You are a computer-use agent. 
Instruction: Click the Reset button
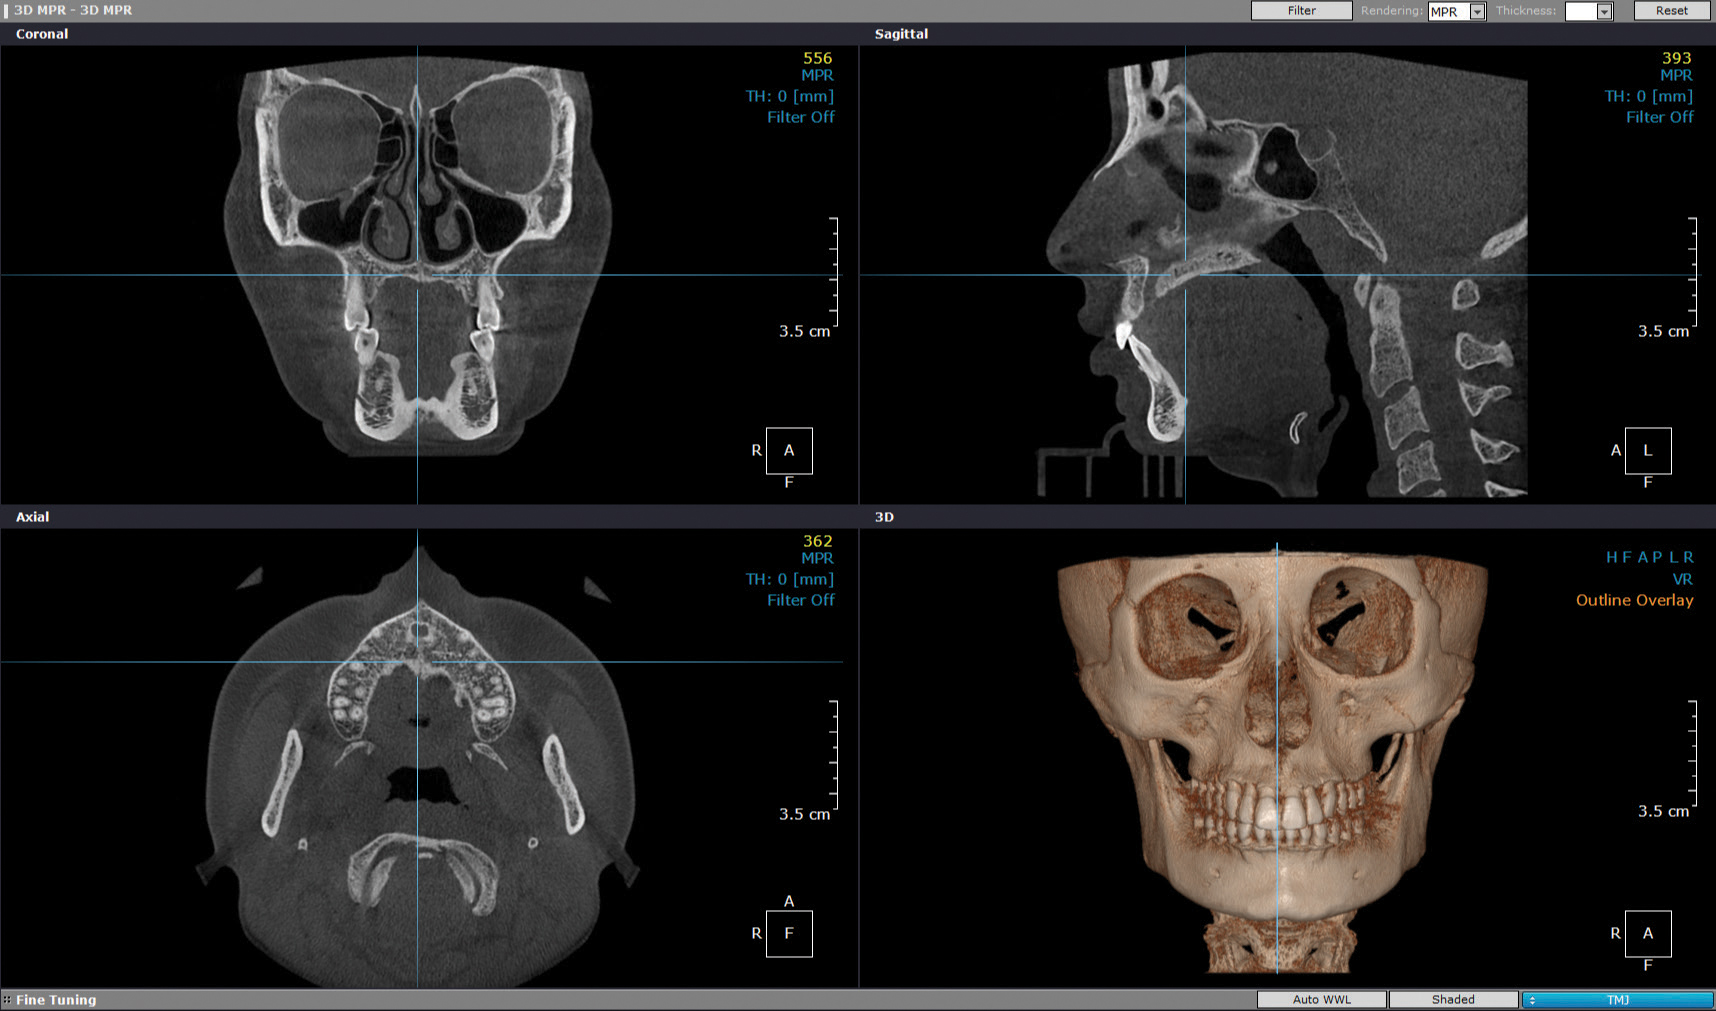[1671, 11]
